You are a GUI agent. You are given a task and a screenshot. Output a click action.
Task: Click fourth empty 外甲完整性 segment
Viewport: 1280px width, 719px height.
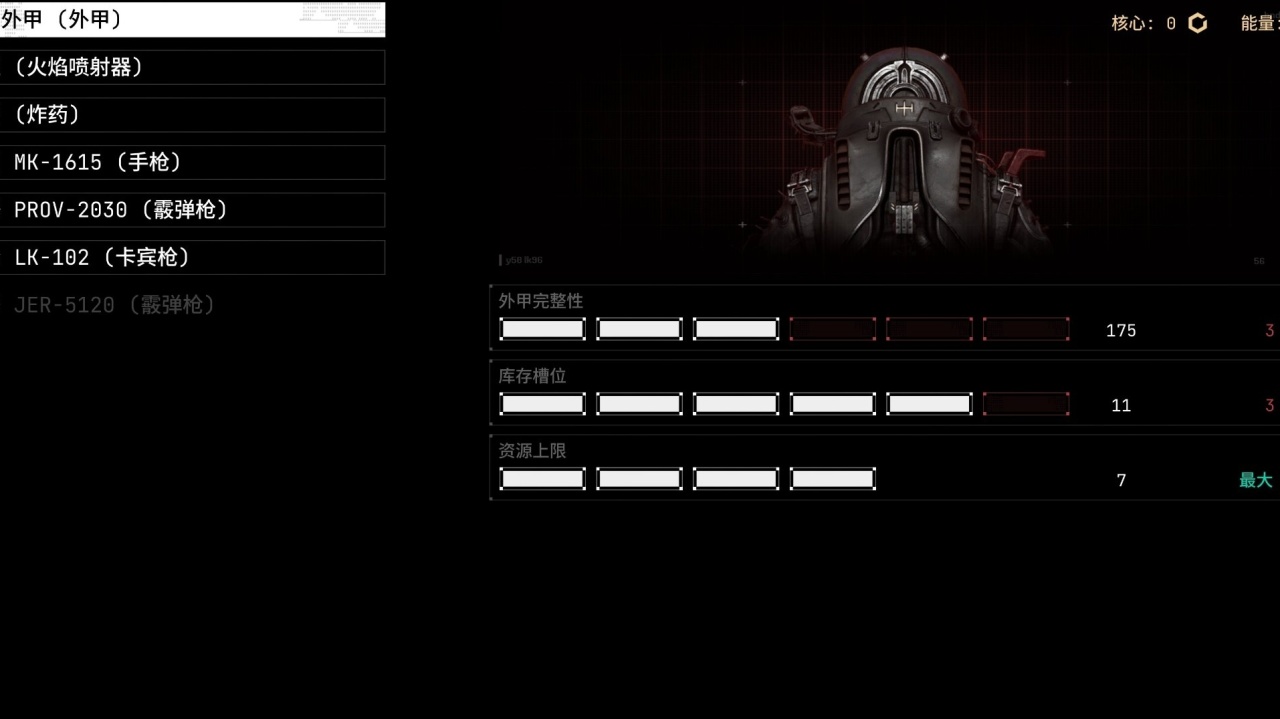point(832,329)
